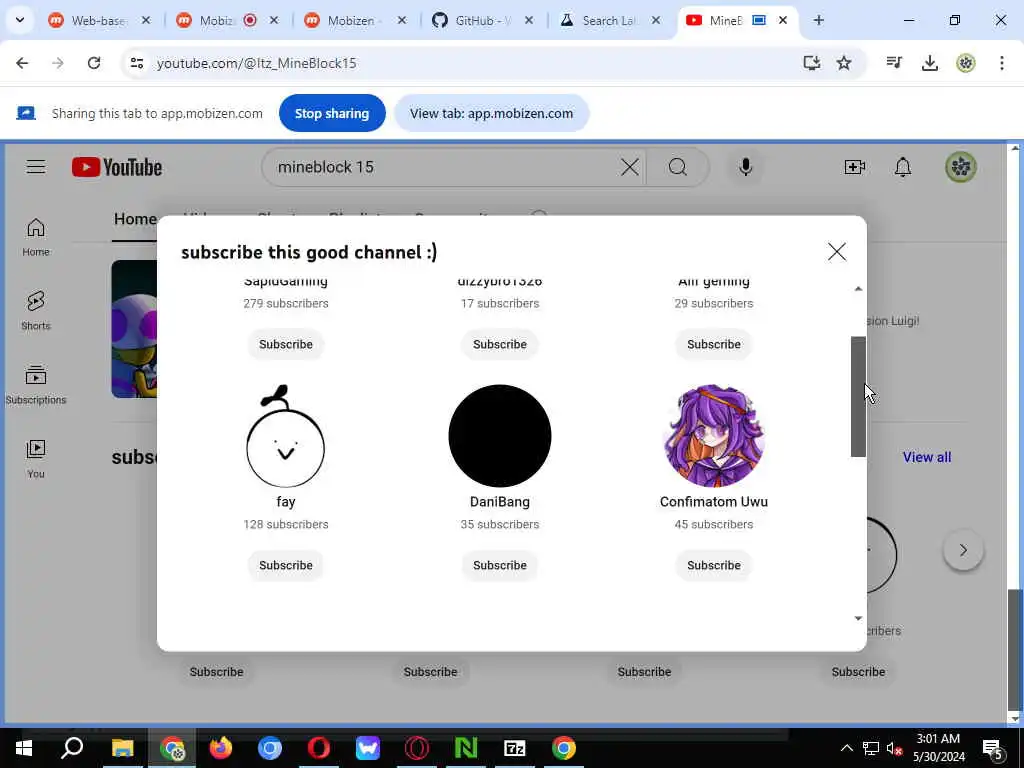Subscribe to the 29 subscribers channel
Image resolution: width=1024 pixels, height=768 pixels.
click(x=714, y=344)
